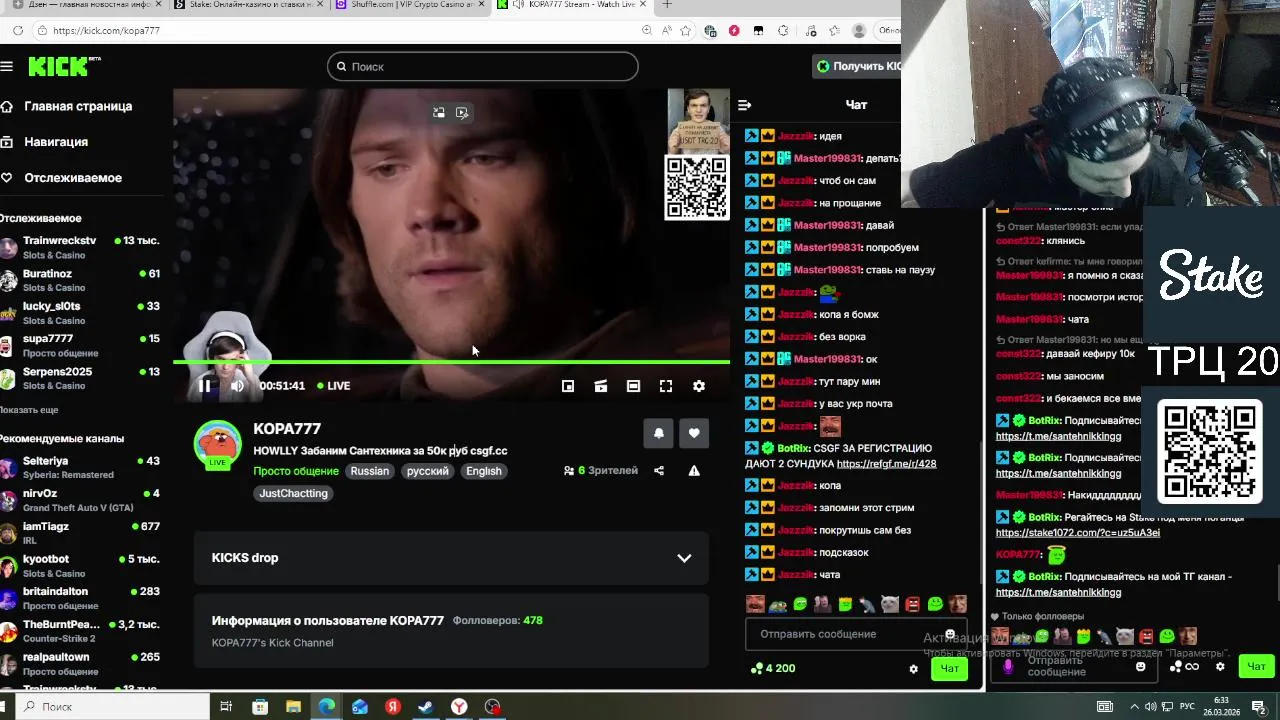
Task: Focus the Поиск search field on Kick
Action: [482, 67]
